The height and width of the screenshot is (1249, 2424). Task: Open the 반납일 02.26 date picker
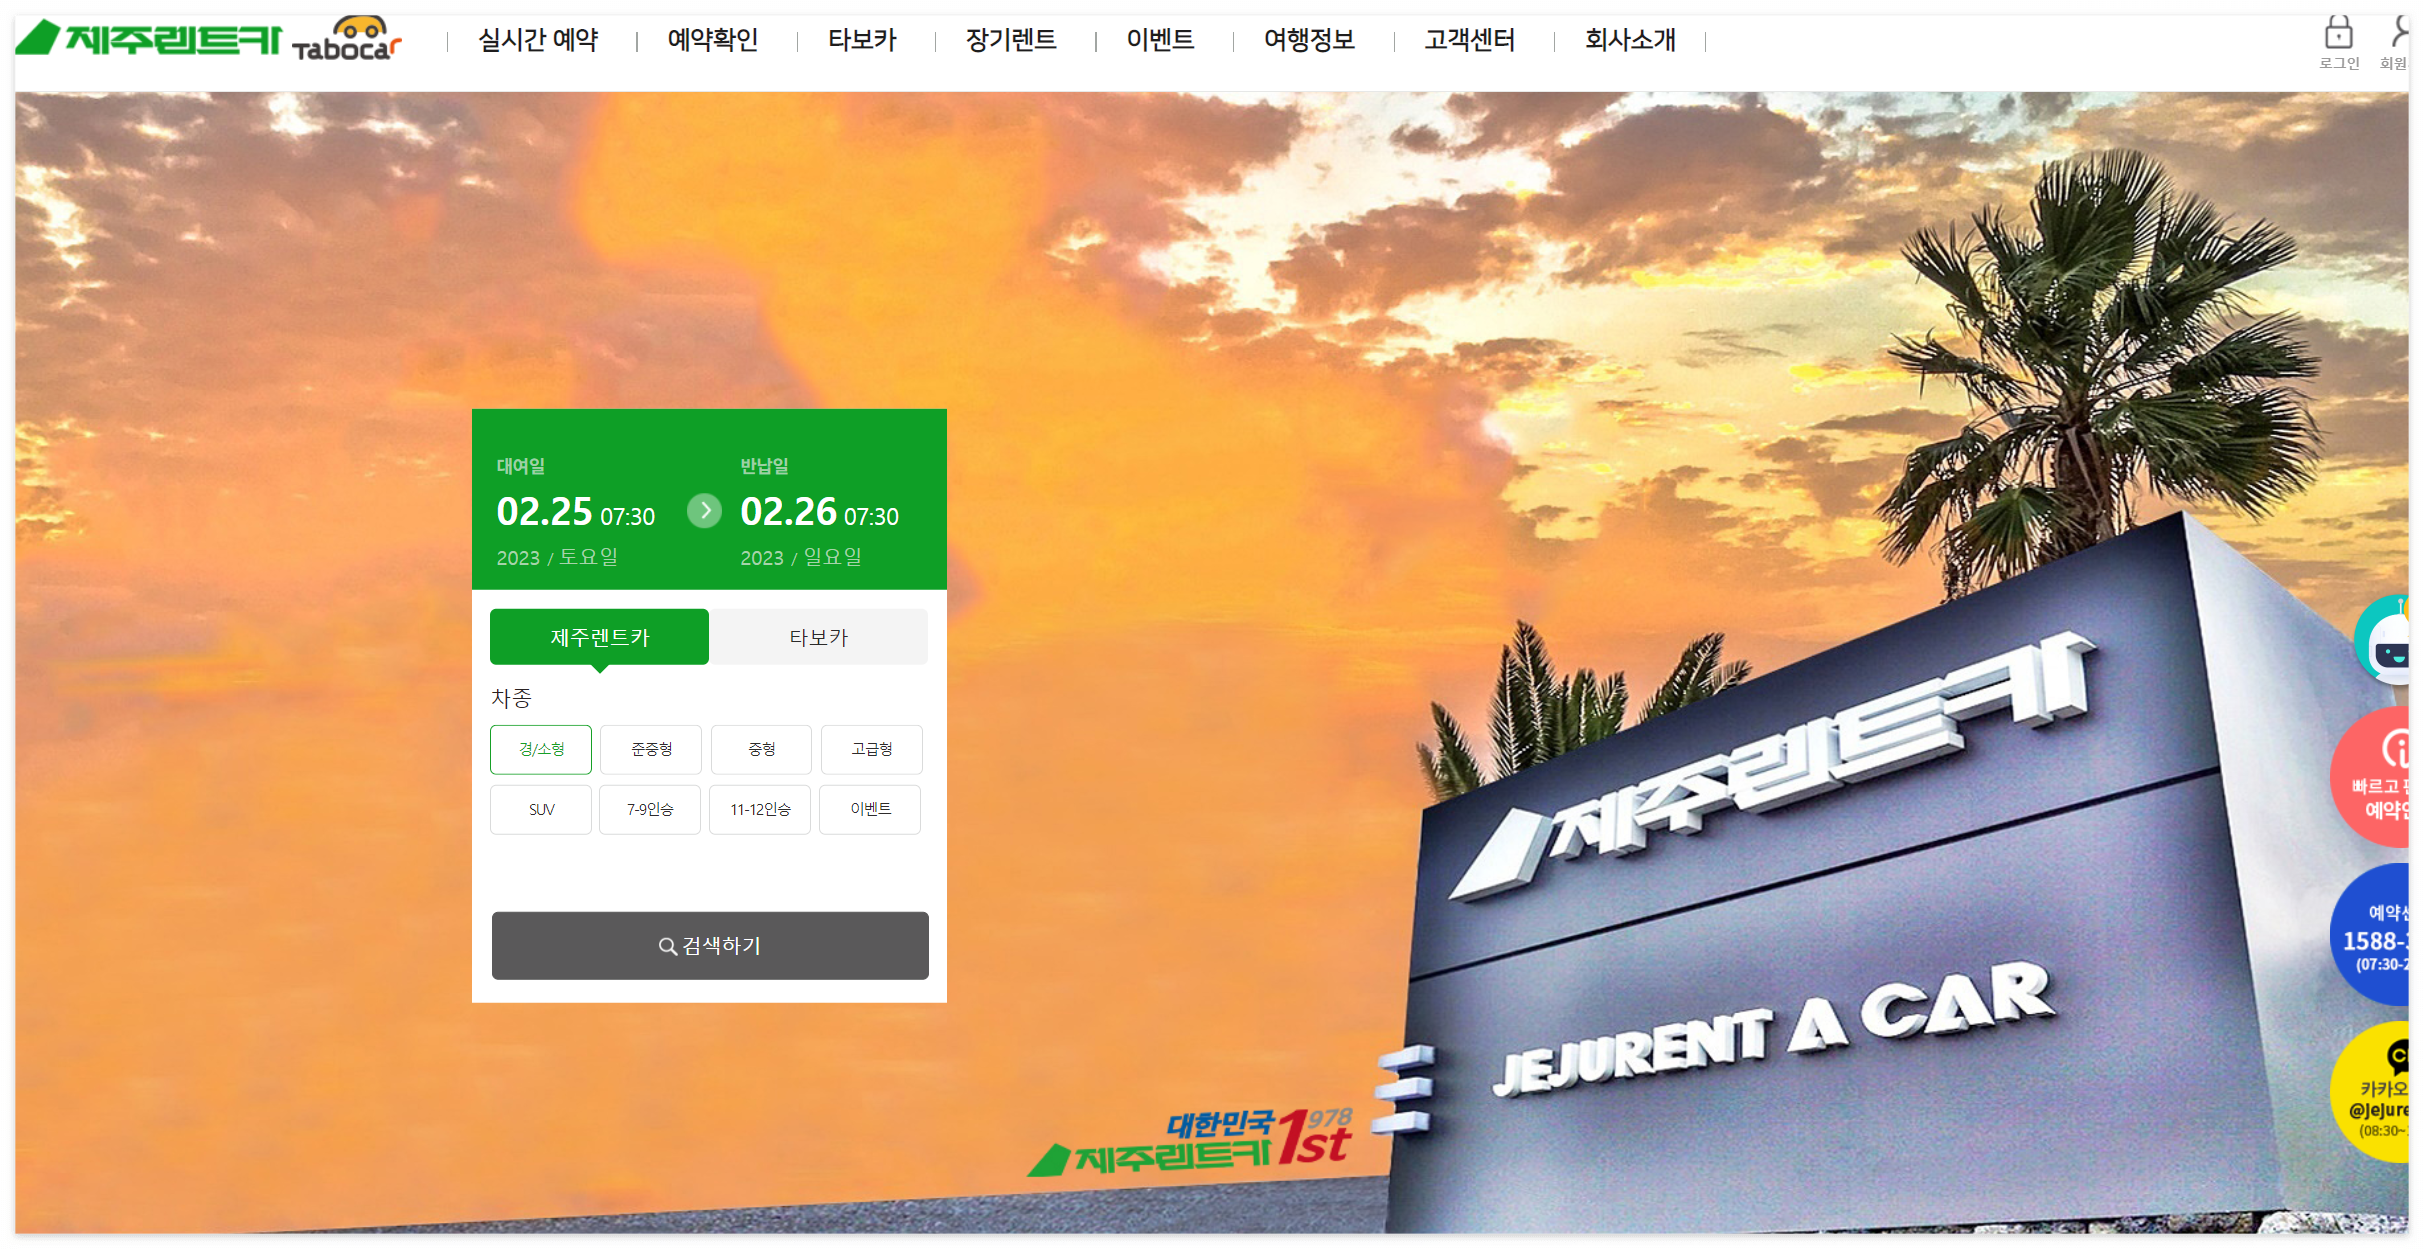tap(787, 511)
